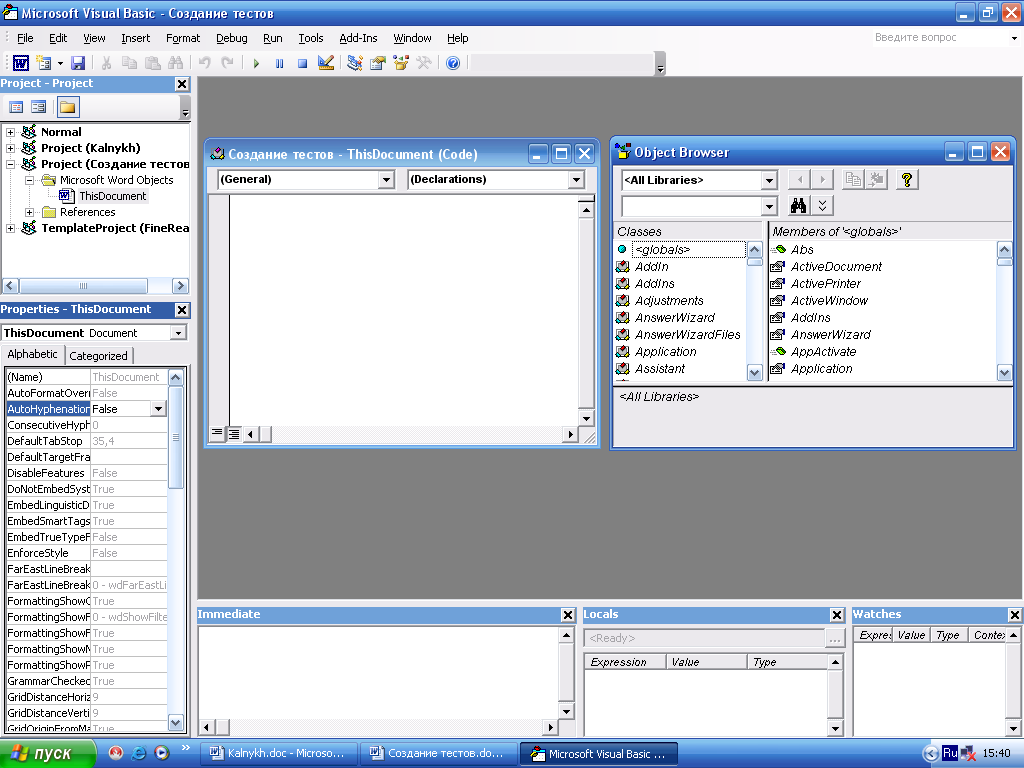Click the Locals call stack ellipsis button
The width and height of the screenshot is (1024, 768).
835,638
